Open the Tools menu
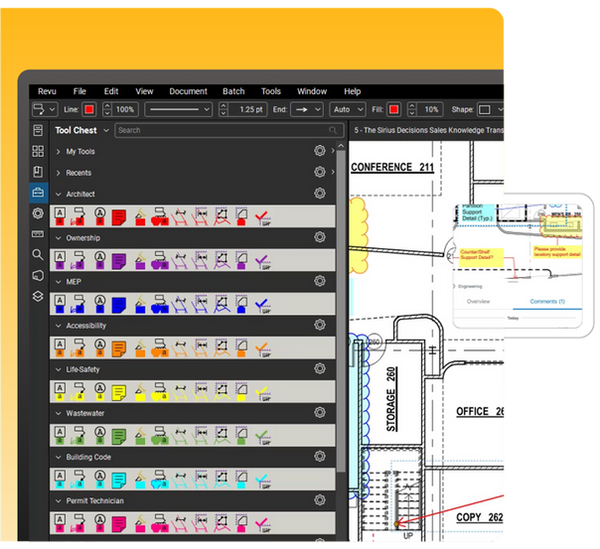This screenshot has width=600, height=549. click(x=271, y=91)
